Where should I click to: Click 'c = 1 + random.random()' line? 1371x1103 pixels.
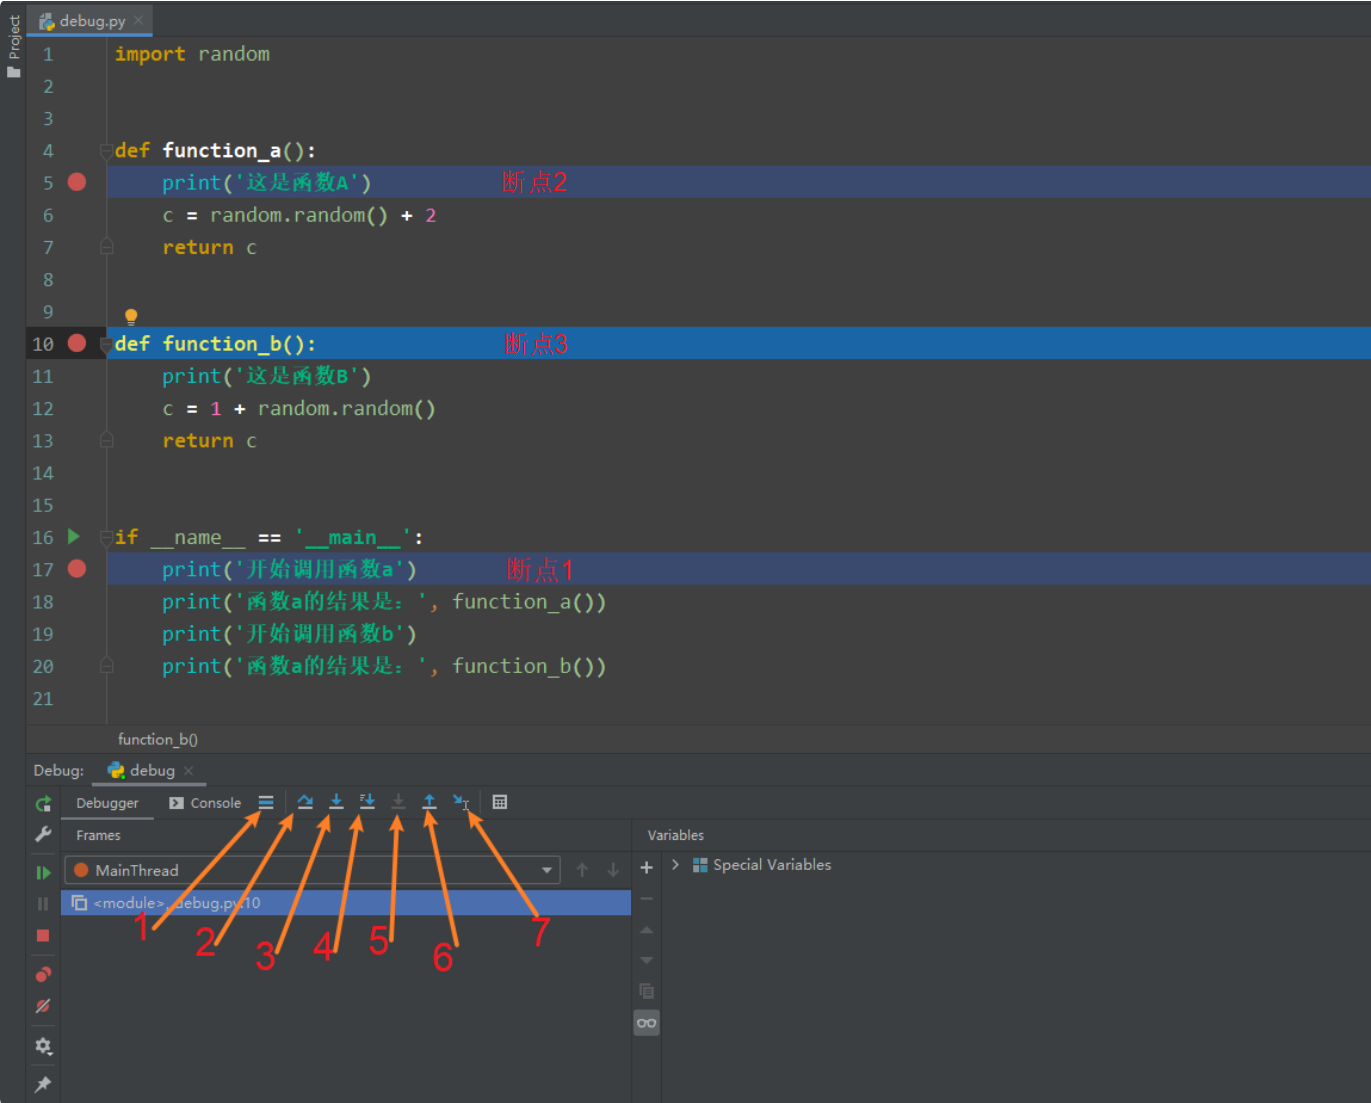coord(299,409)
